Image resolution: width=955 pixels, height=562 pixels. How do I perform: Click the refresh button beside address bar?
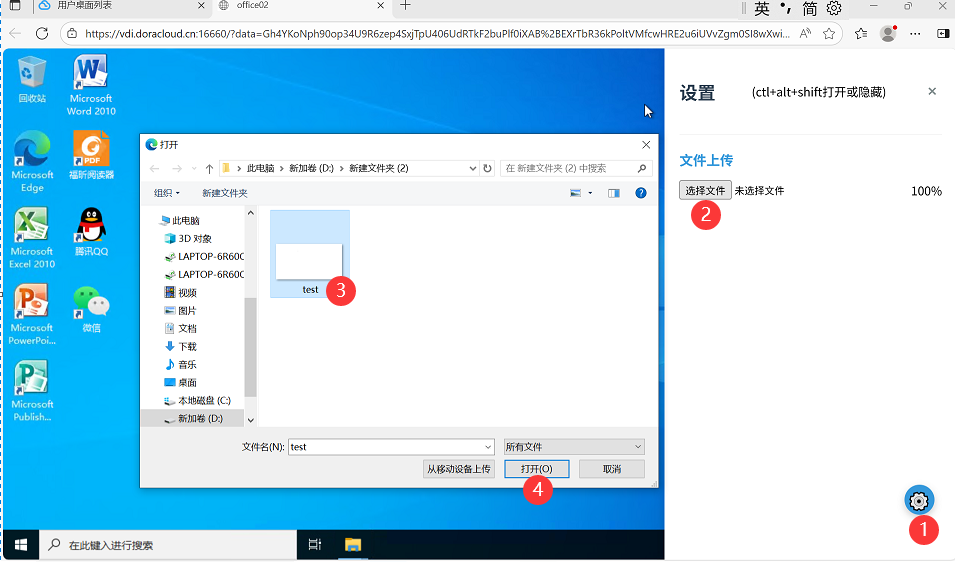[x=487, y=168]
